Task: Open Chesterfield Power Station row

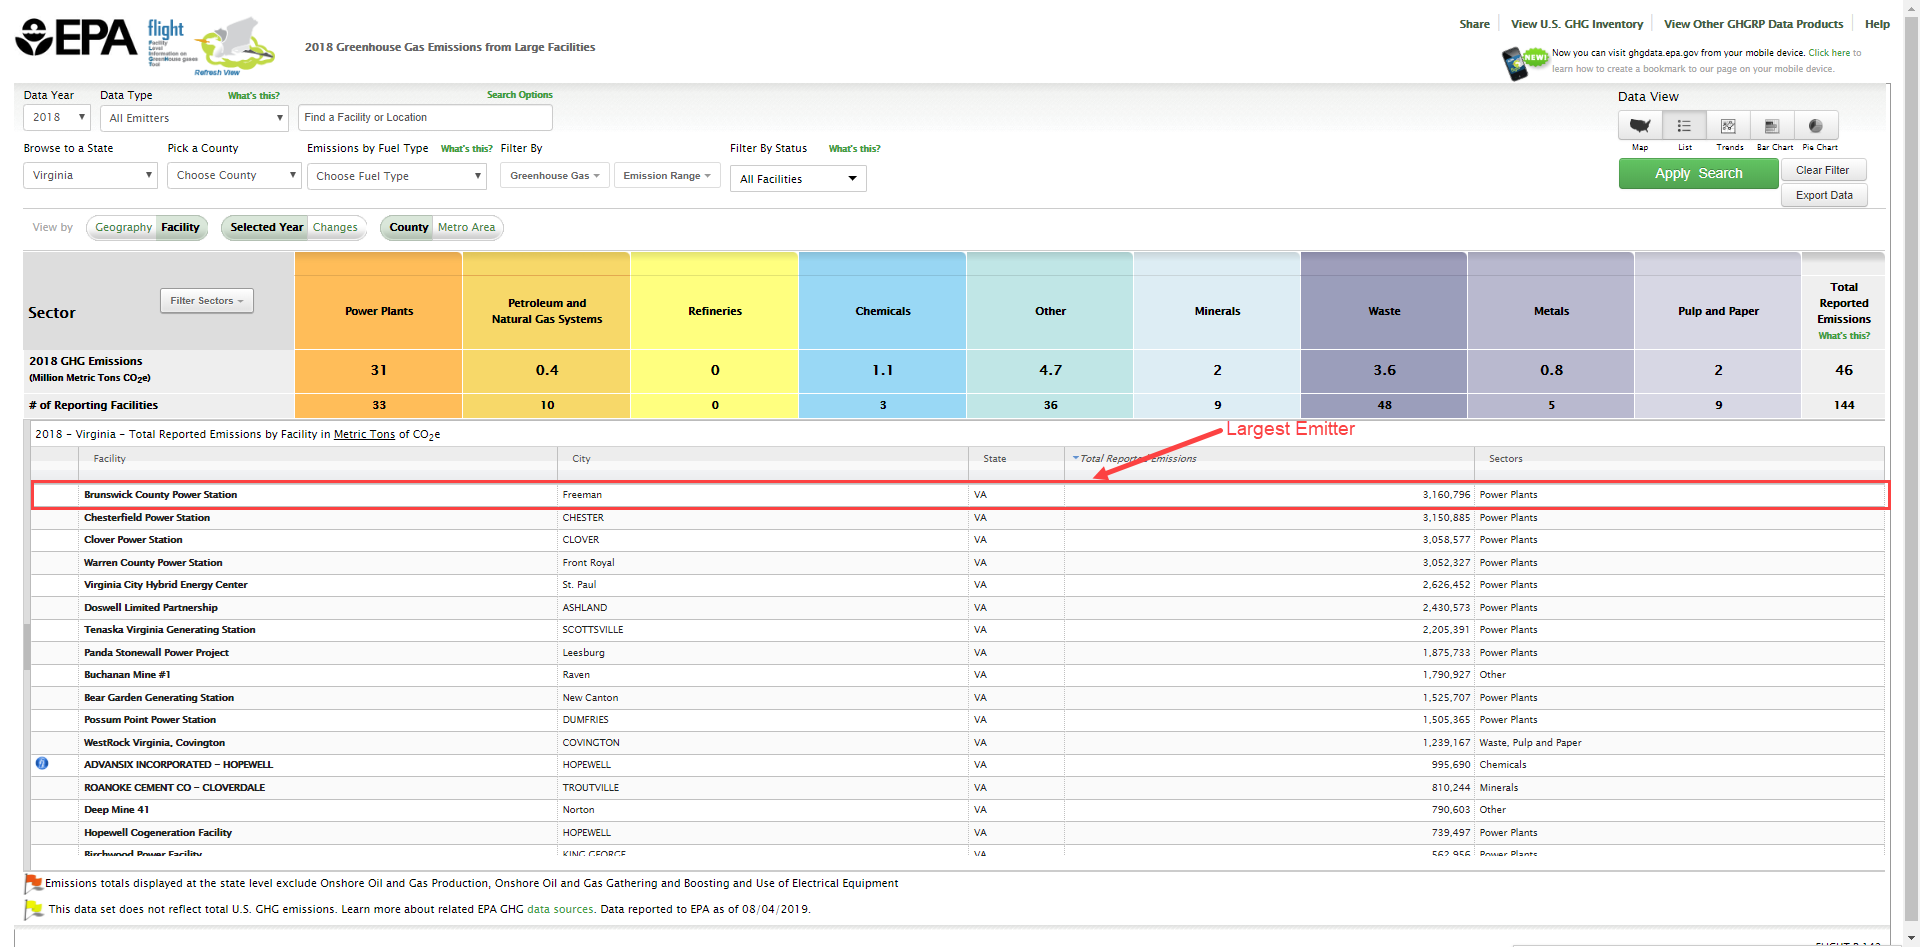Action: (147, 518)
